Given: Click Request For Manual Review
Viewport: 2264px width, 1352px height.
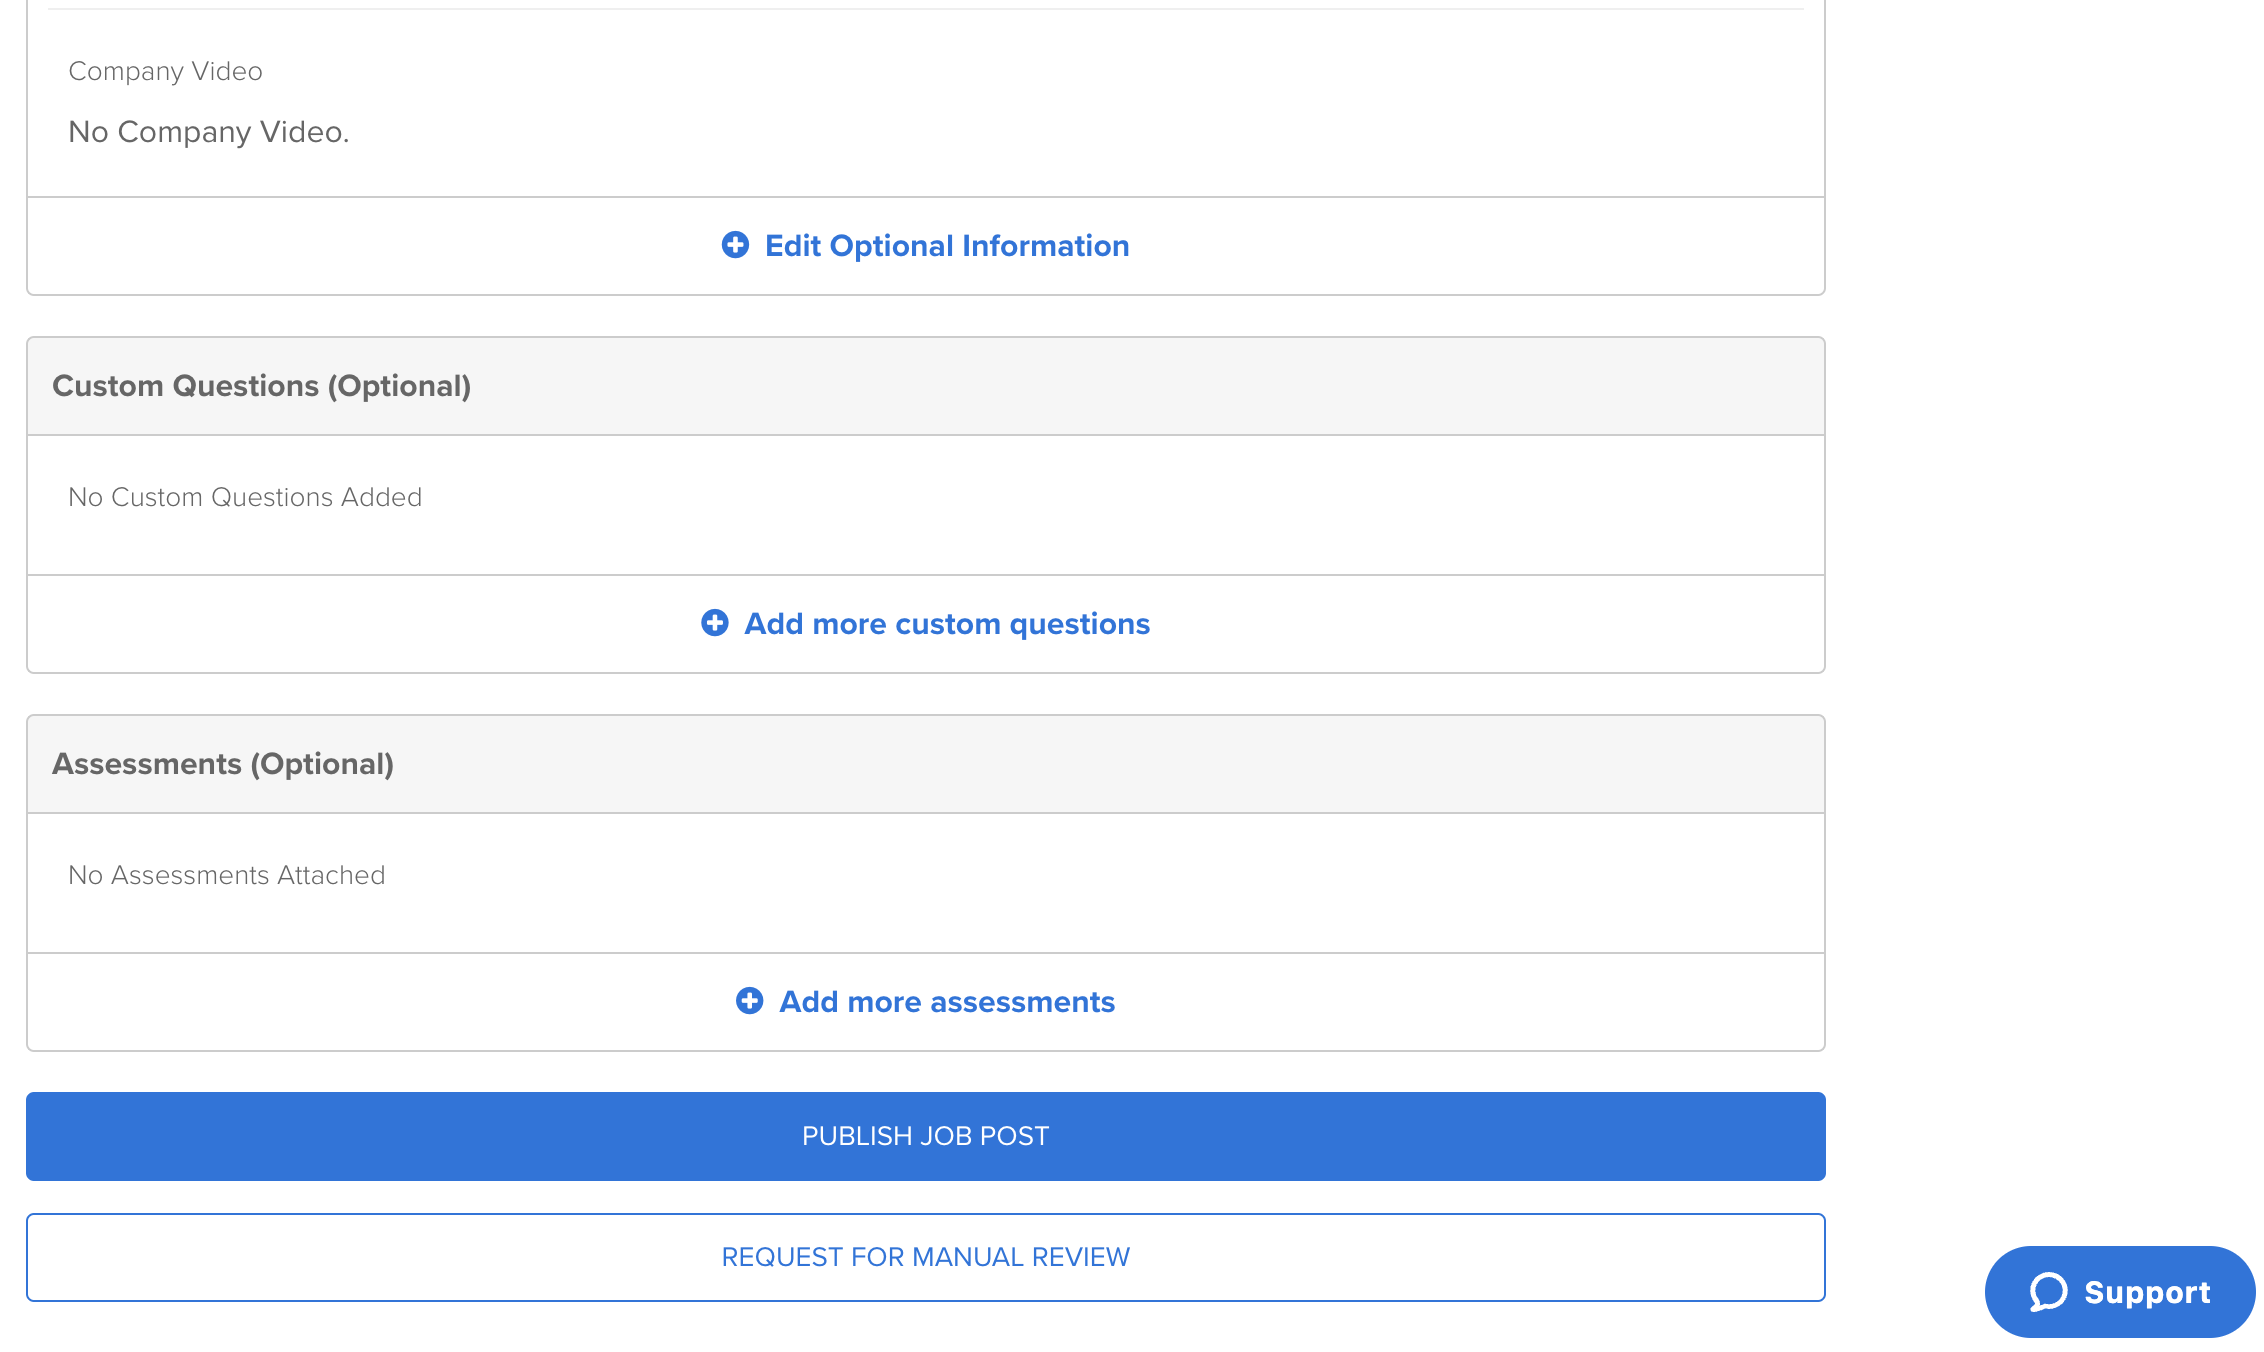Looking at the screenshot, I should (925, 1256).
